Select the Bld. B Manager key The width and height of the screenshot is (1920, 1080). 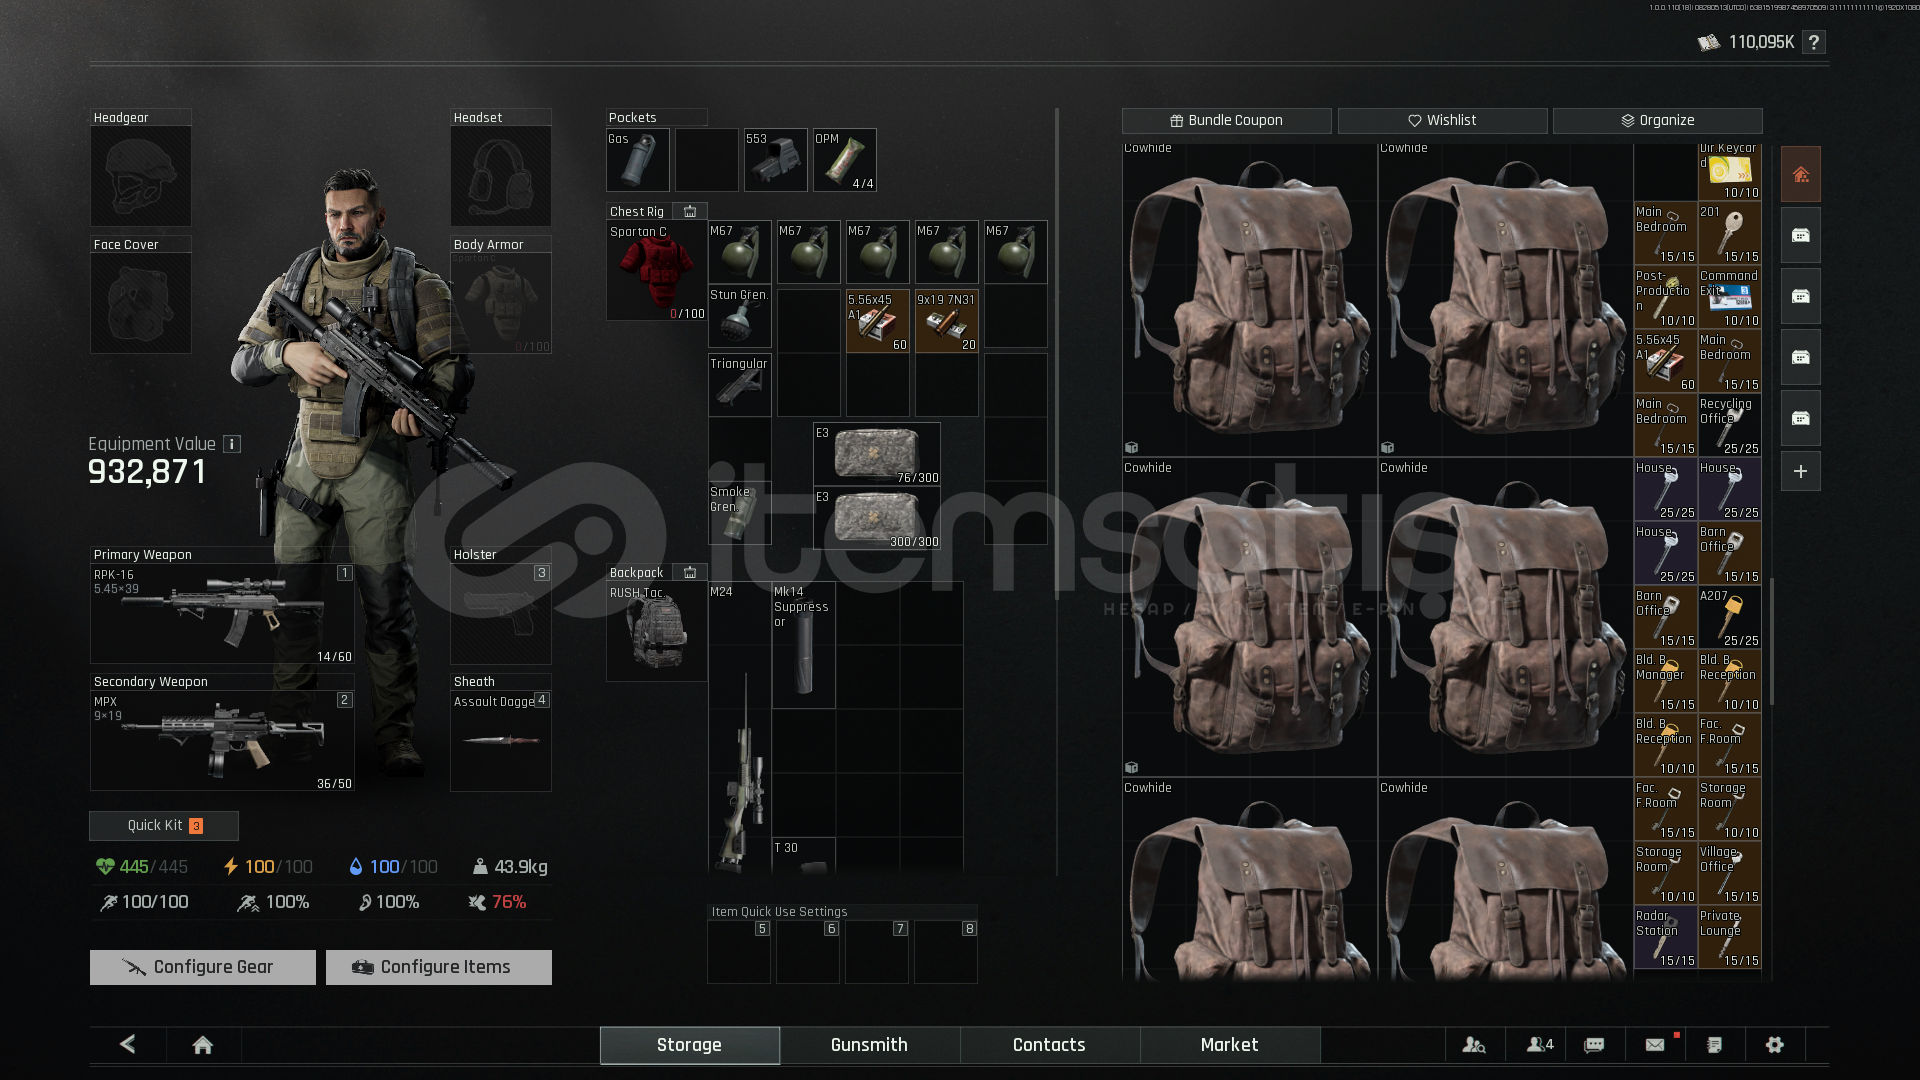[x=1666, y=681]
